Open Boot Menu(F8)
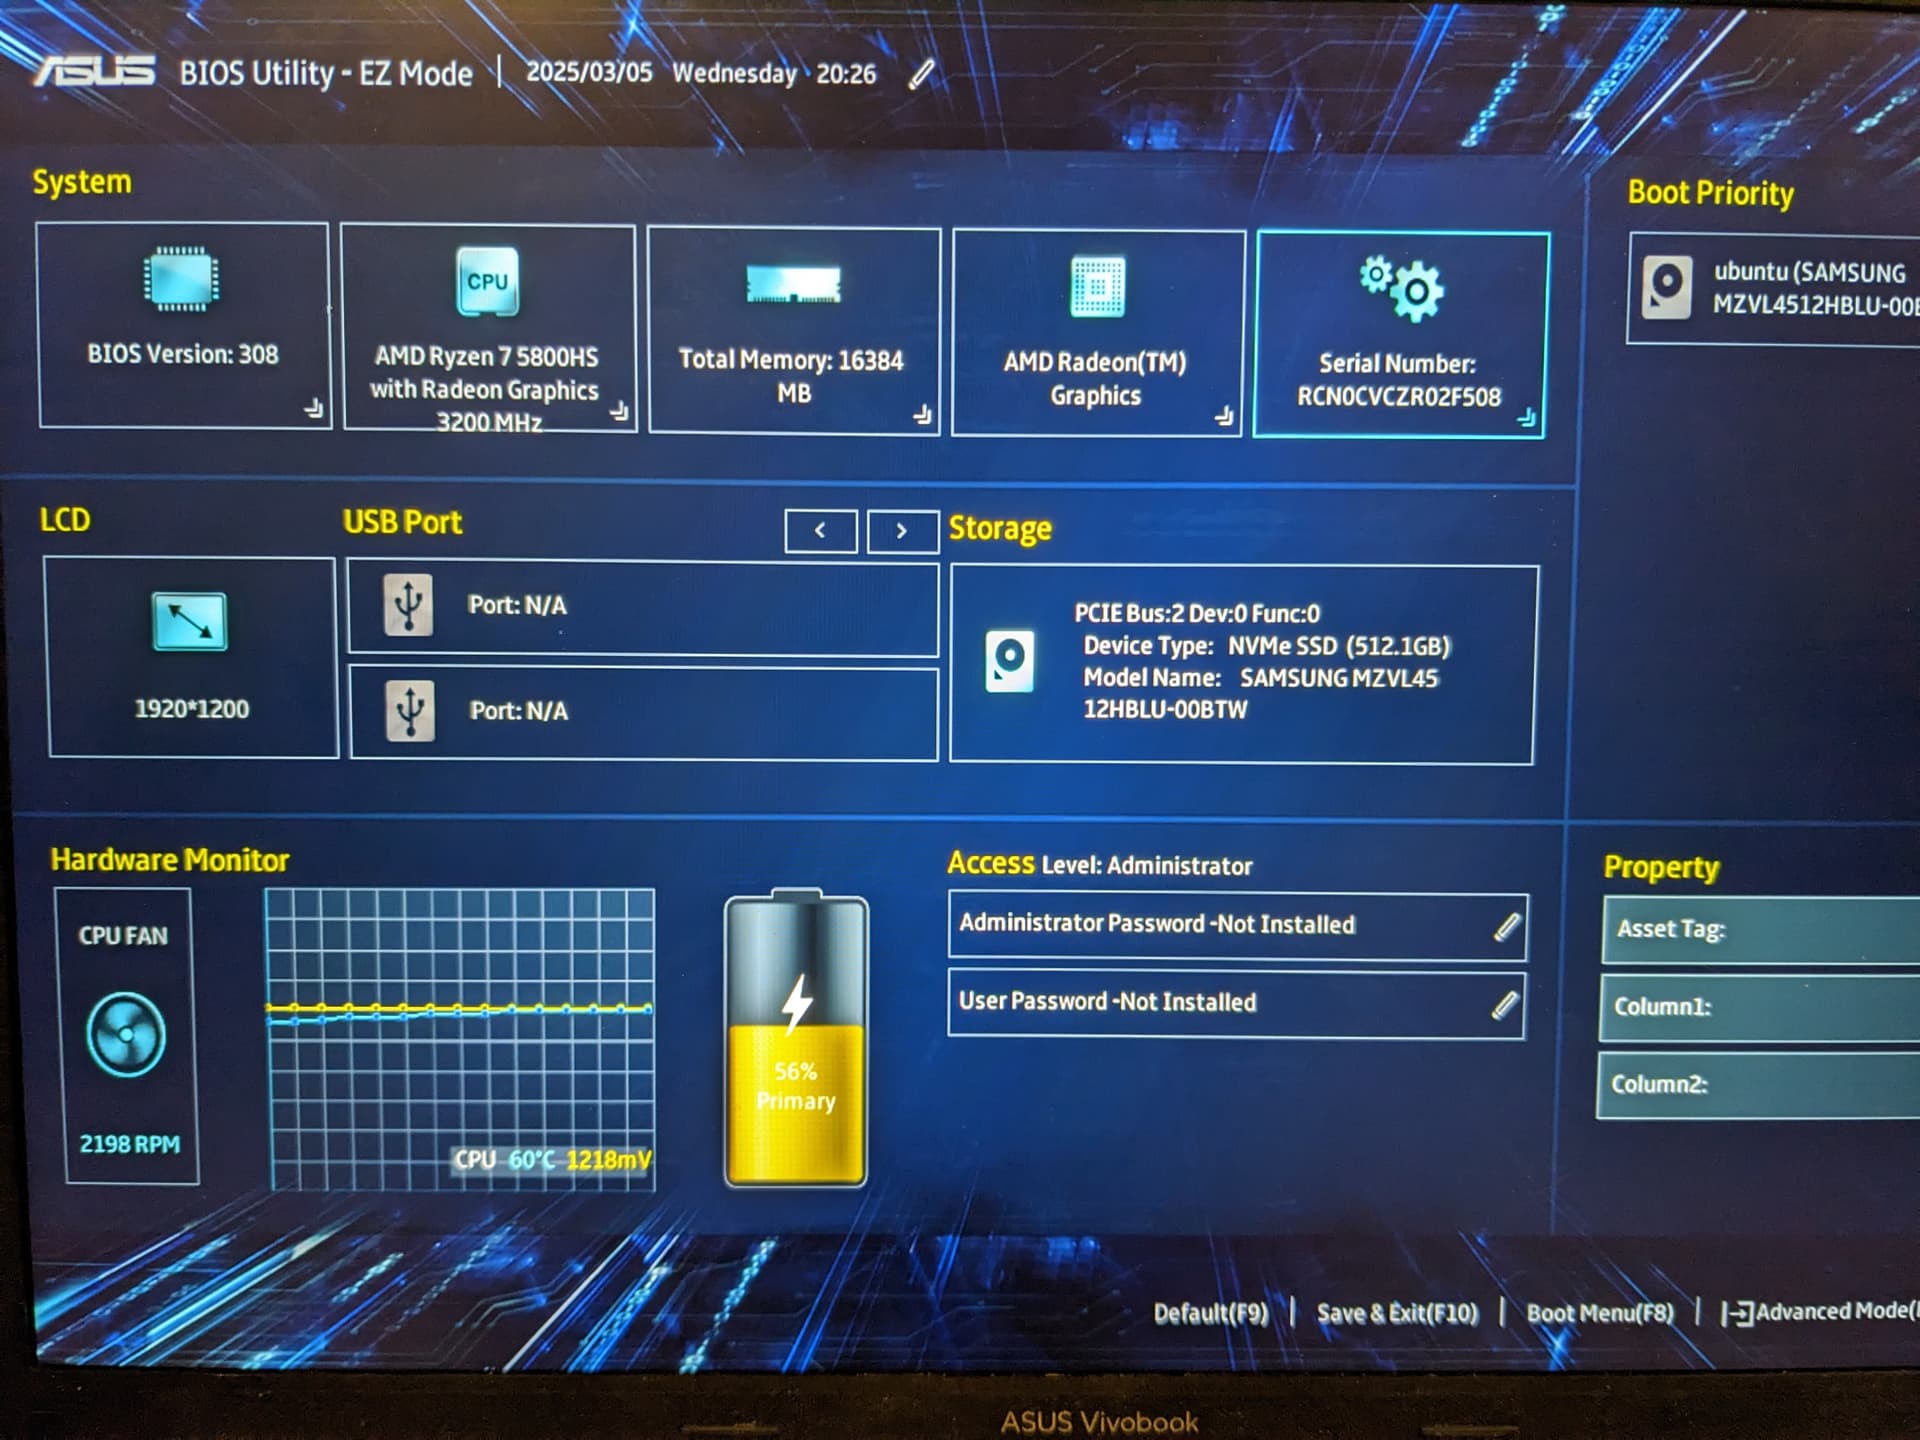 tap(1600, 1312)
